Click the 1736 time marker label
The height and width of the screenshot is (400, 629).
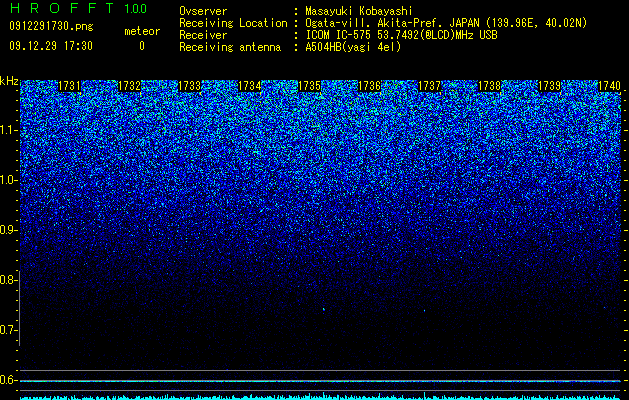click(x=369, y=86)
